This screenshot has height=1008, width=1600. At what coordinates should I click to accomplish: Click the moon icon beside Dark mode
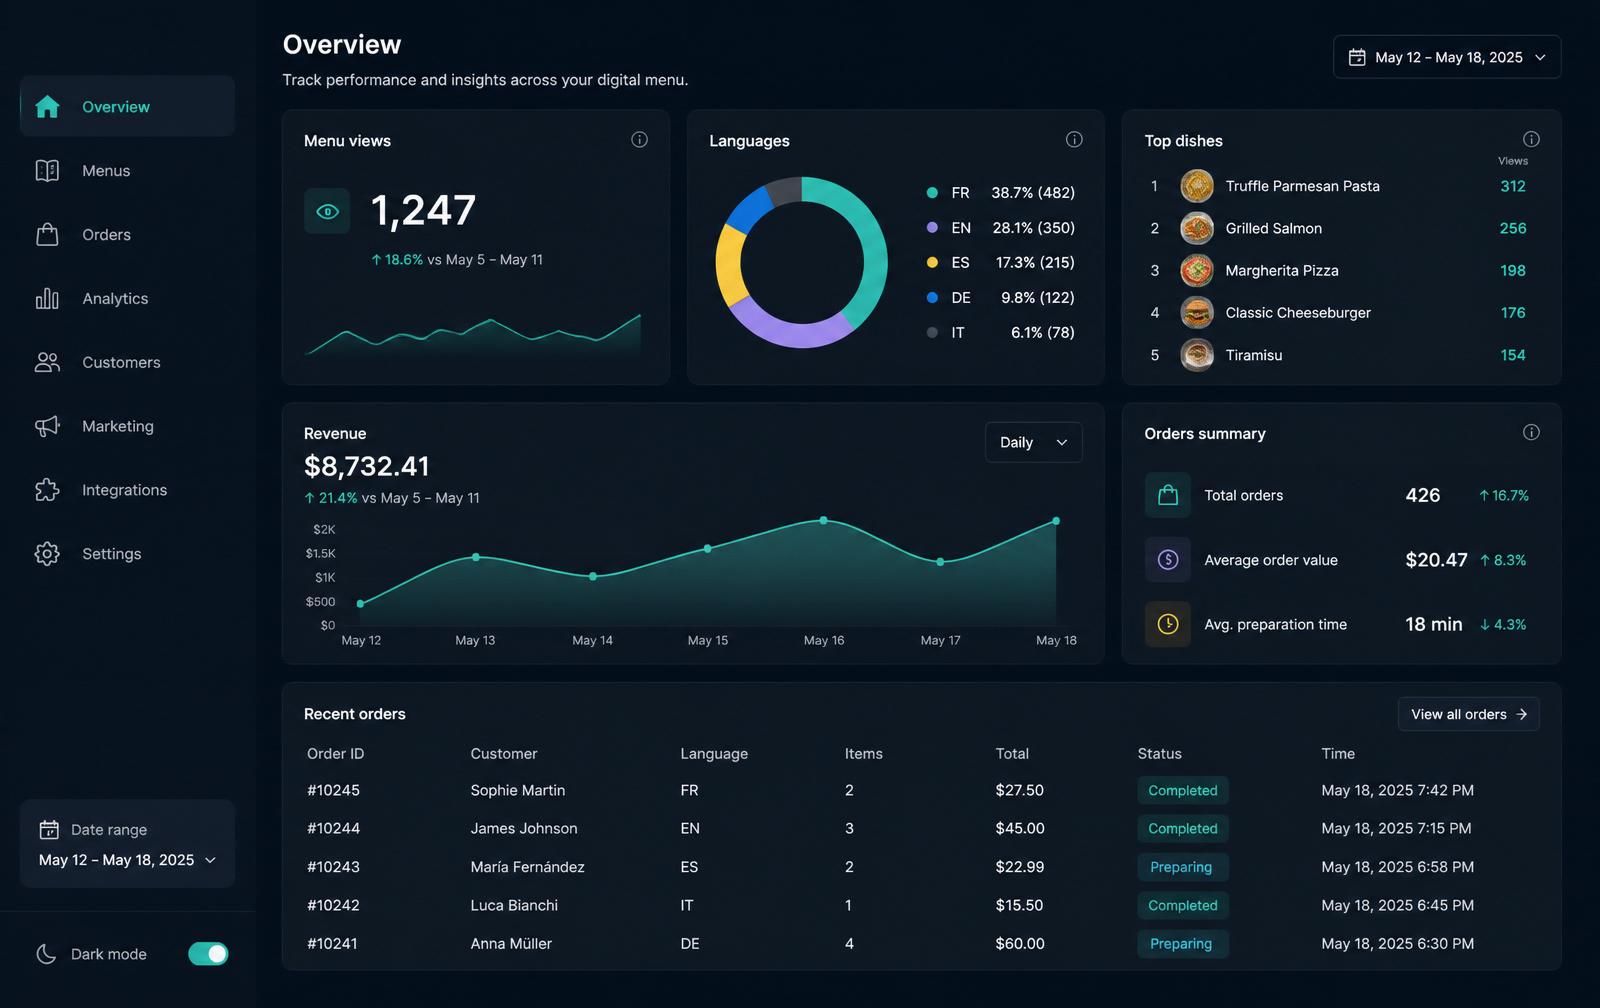[x=46, y=954]
